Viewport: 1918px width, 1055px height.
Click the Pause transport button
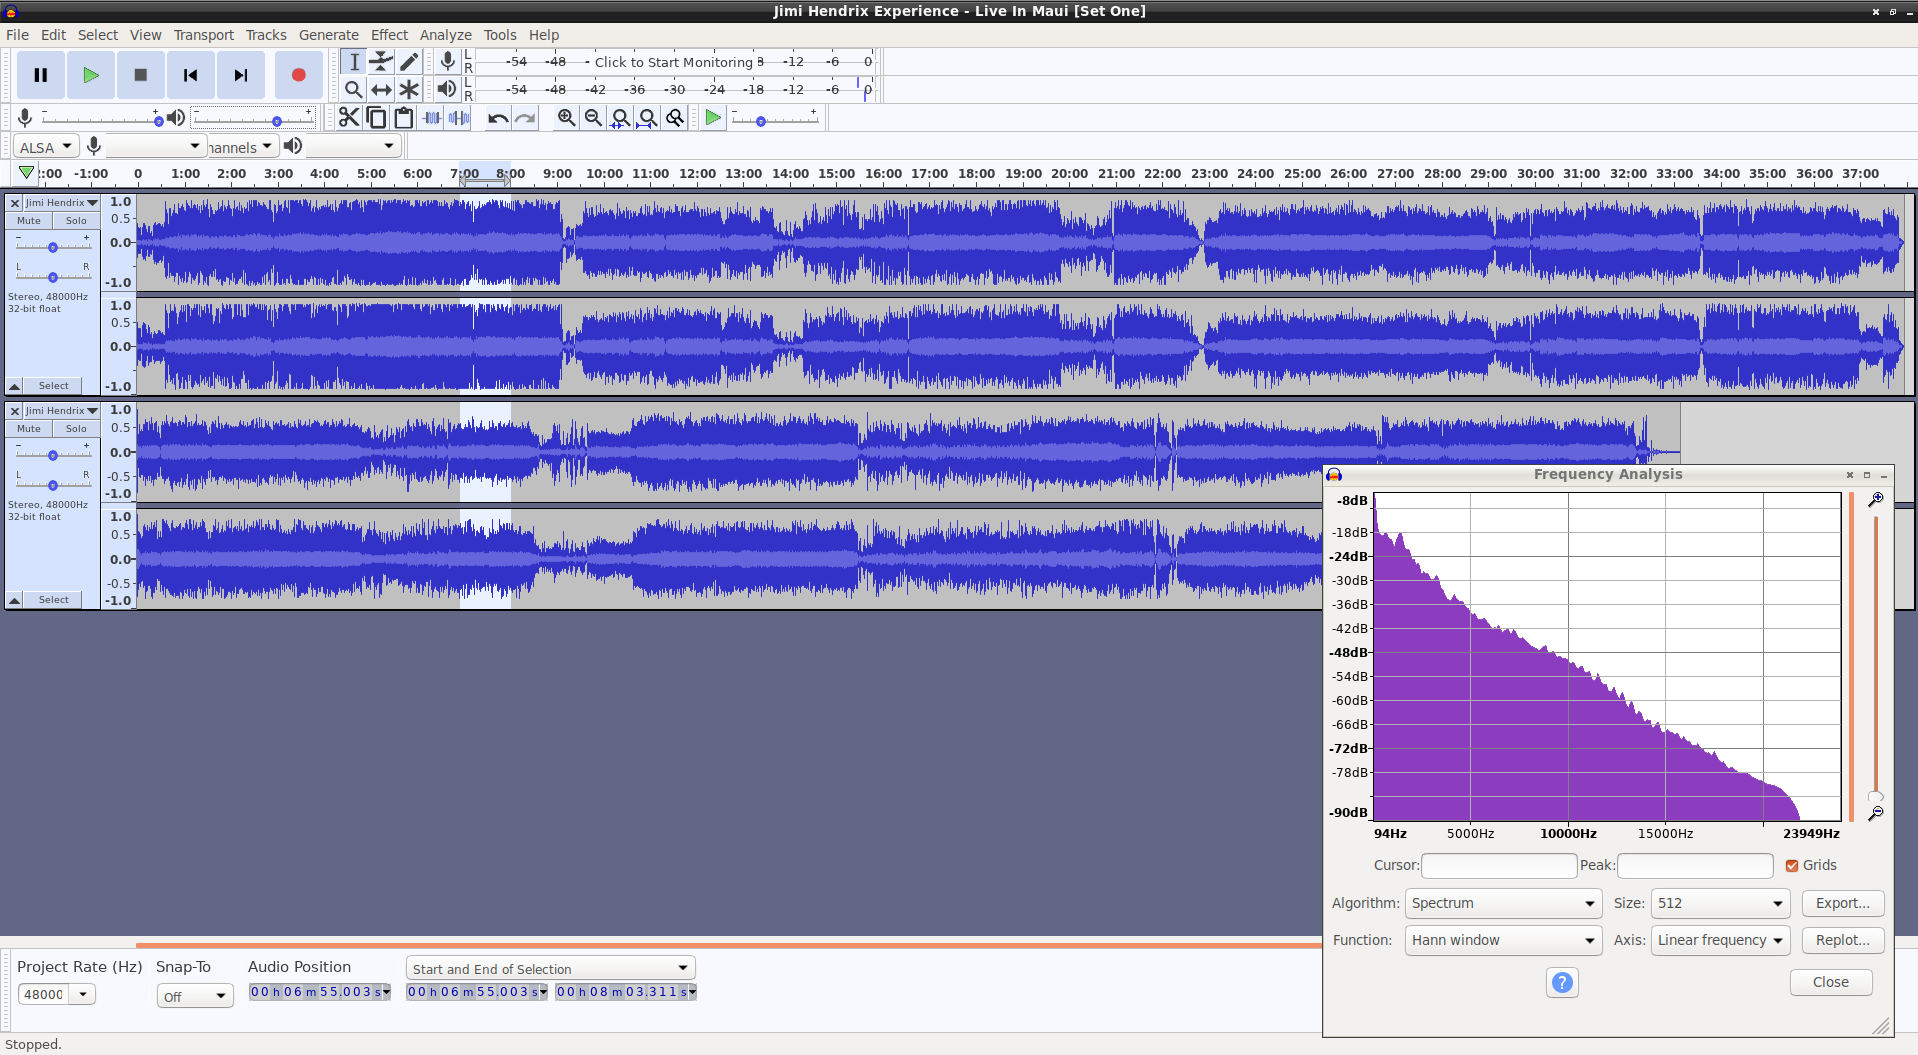pos(41,75)
